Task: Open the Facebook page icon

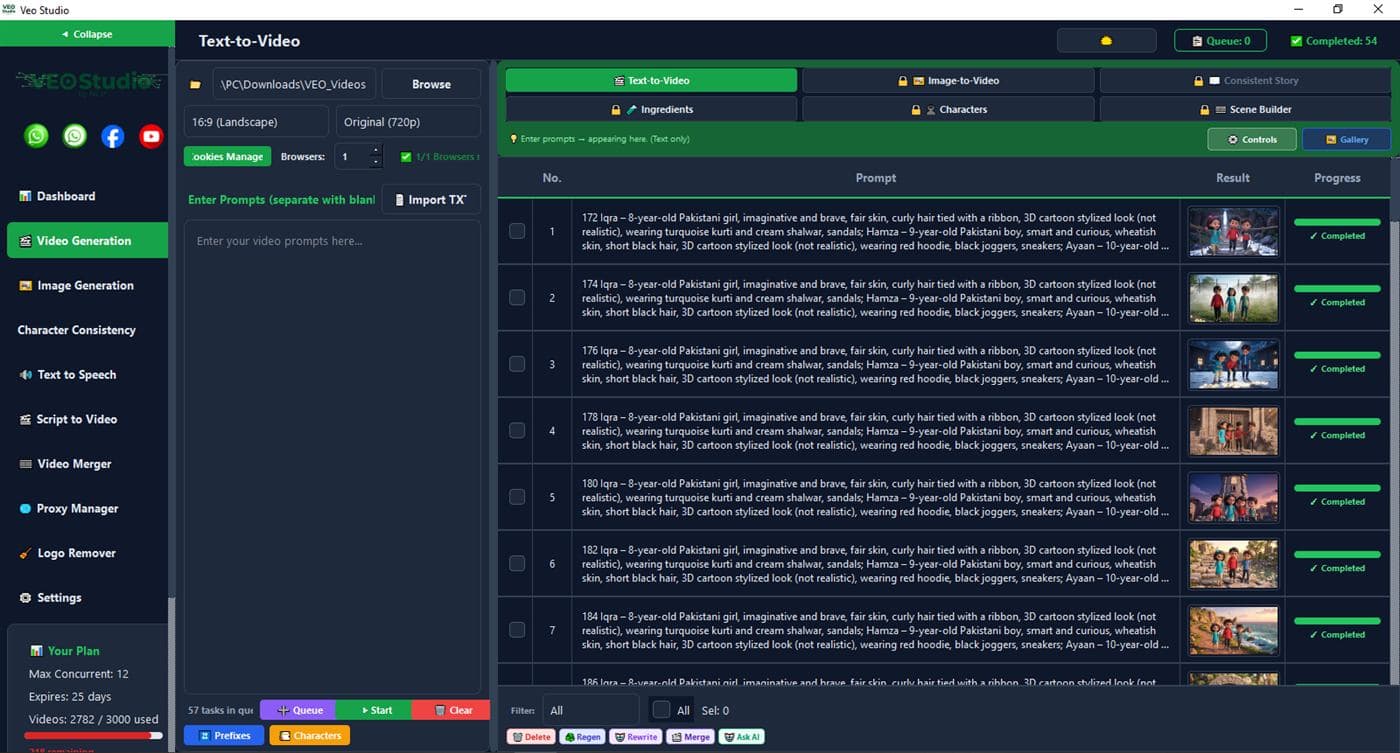Action: [113, 136]
